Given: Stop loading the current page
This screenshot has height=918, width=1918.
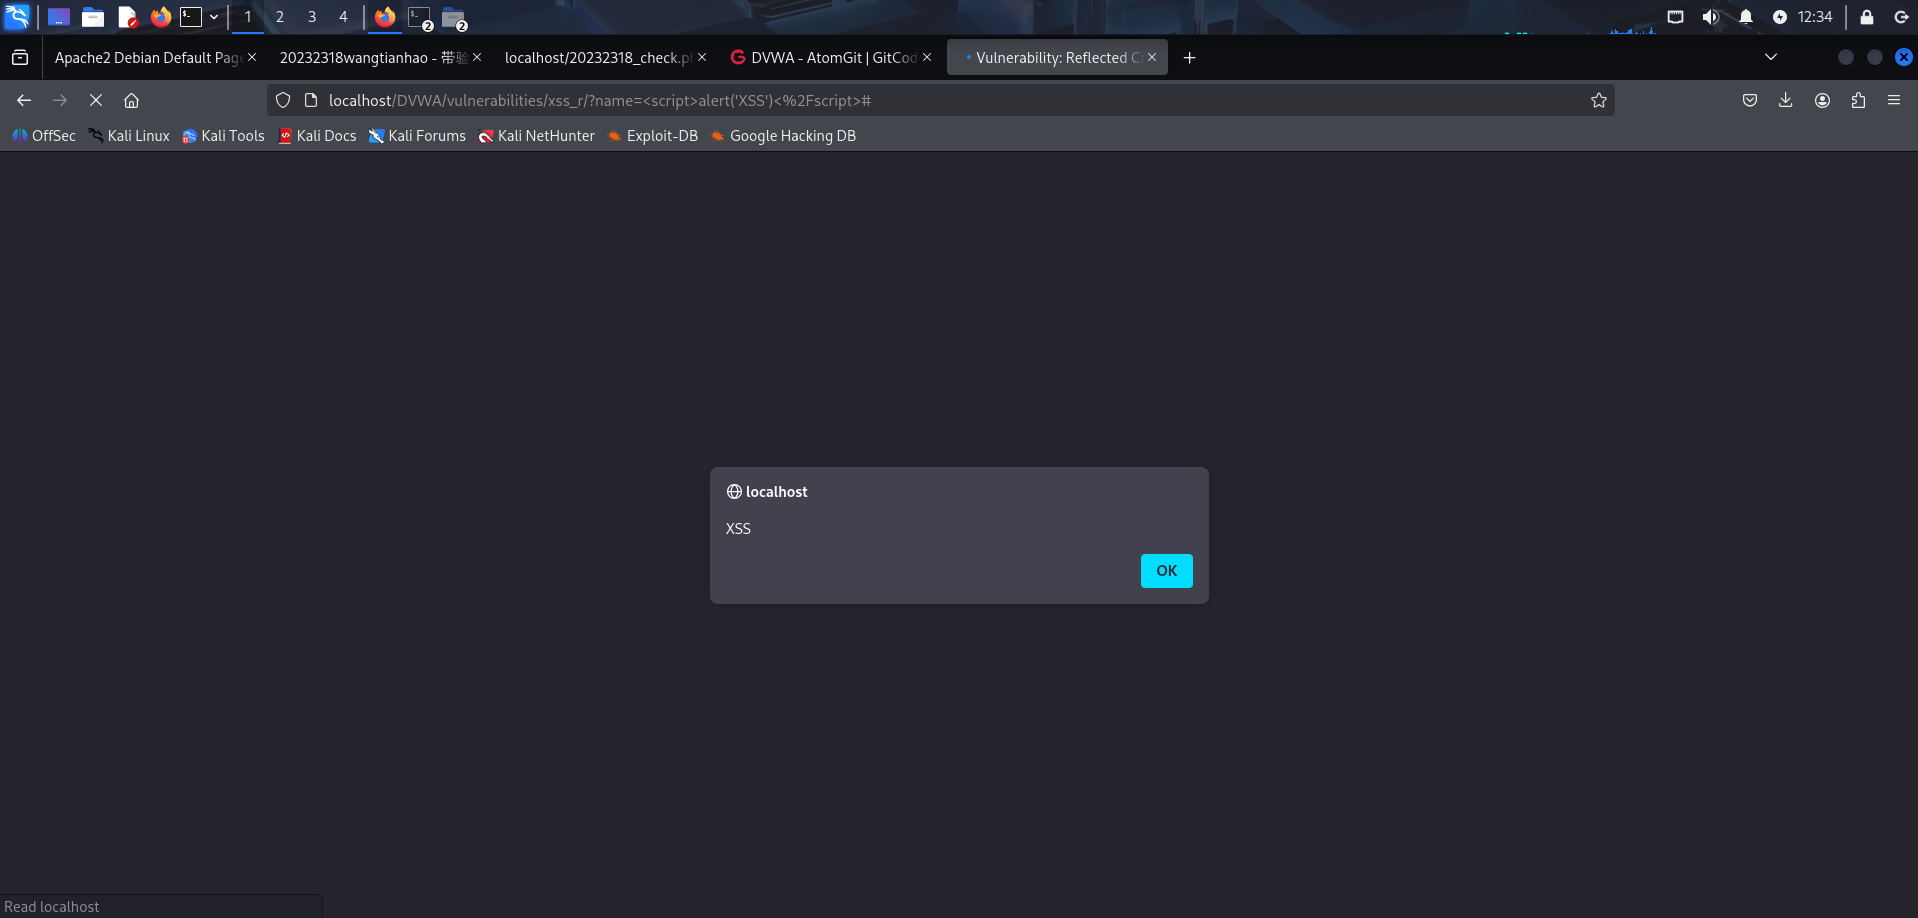Looking at the screenshot, I should click(96, 100).
